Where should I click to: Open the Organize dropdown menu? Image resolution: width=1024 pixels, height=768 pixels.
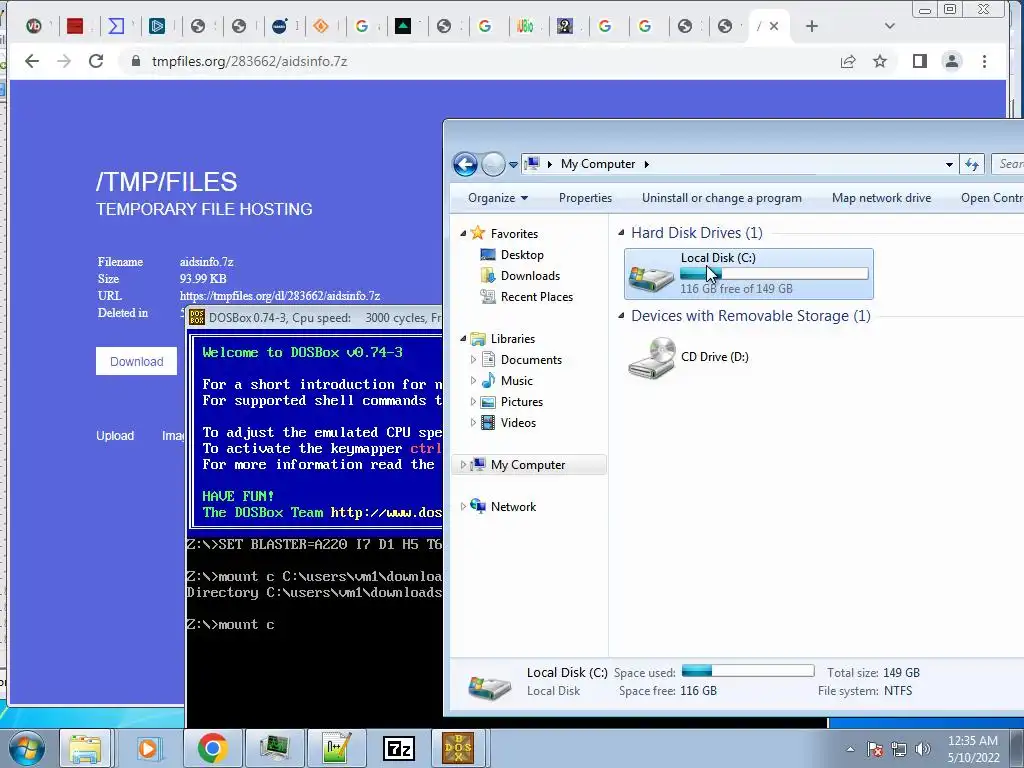click(498, 198)
